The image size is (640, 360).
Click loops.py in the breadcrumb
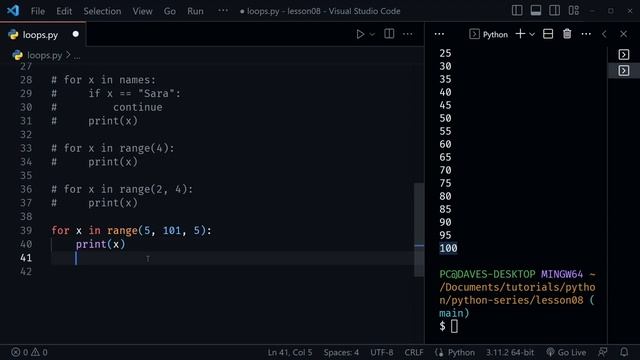click(x=44, y=55)
